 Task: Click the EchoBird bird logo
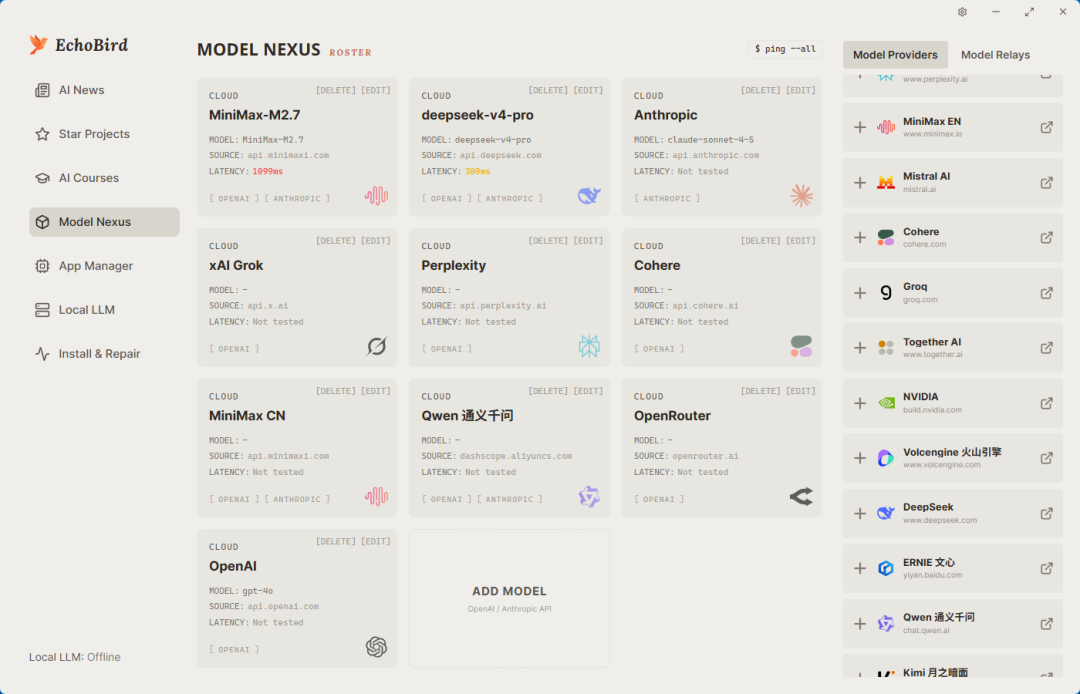pos(39,45)
